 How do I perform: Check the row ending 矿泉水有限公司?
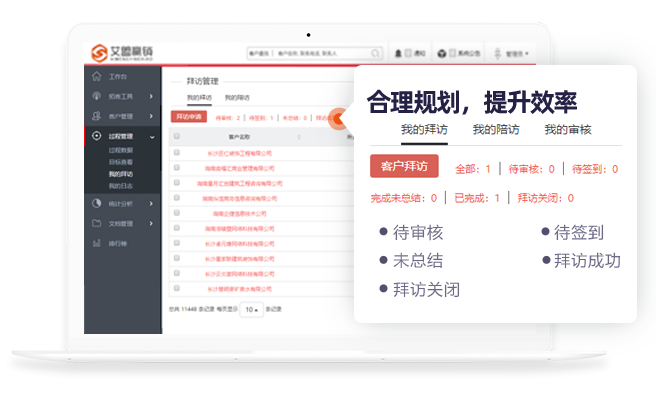click(177, 288)
